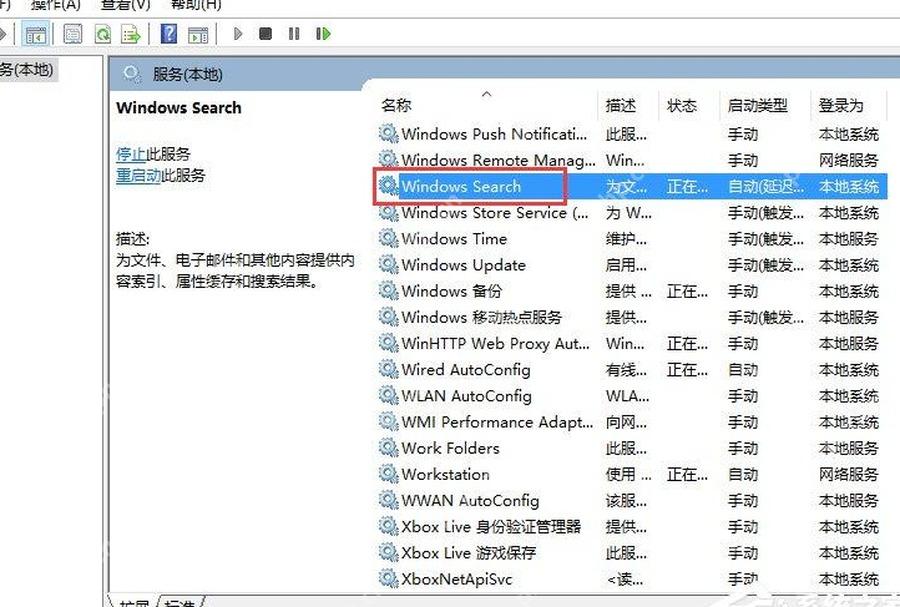900x607 pixels.
Task: Select the WMI Performance Adapter service name
Action: pos(497,422)
